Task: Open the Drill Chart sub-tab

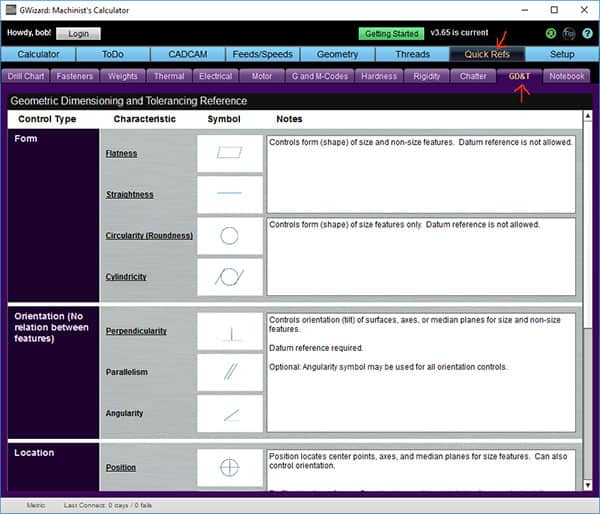Action: (26, 76)
